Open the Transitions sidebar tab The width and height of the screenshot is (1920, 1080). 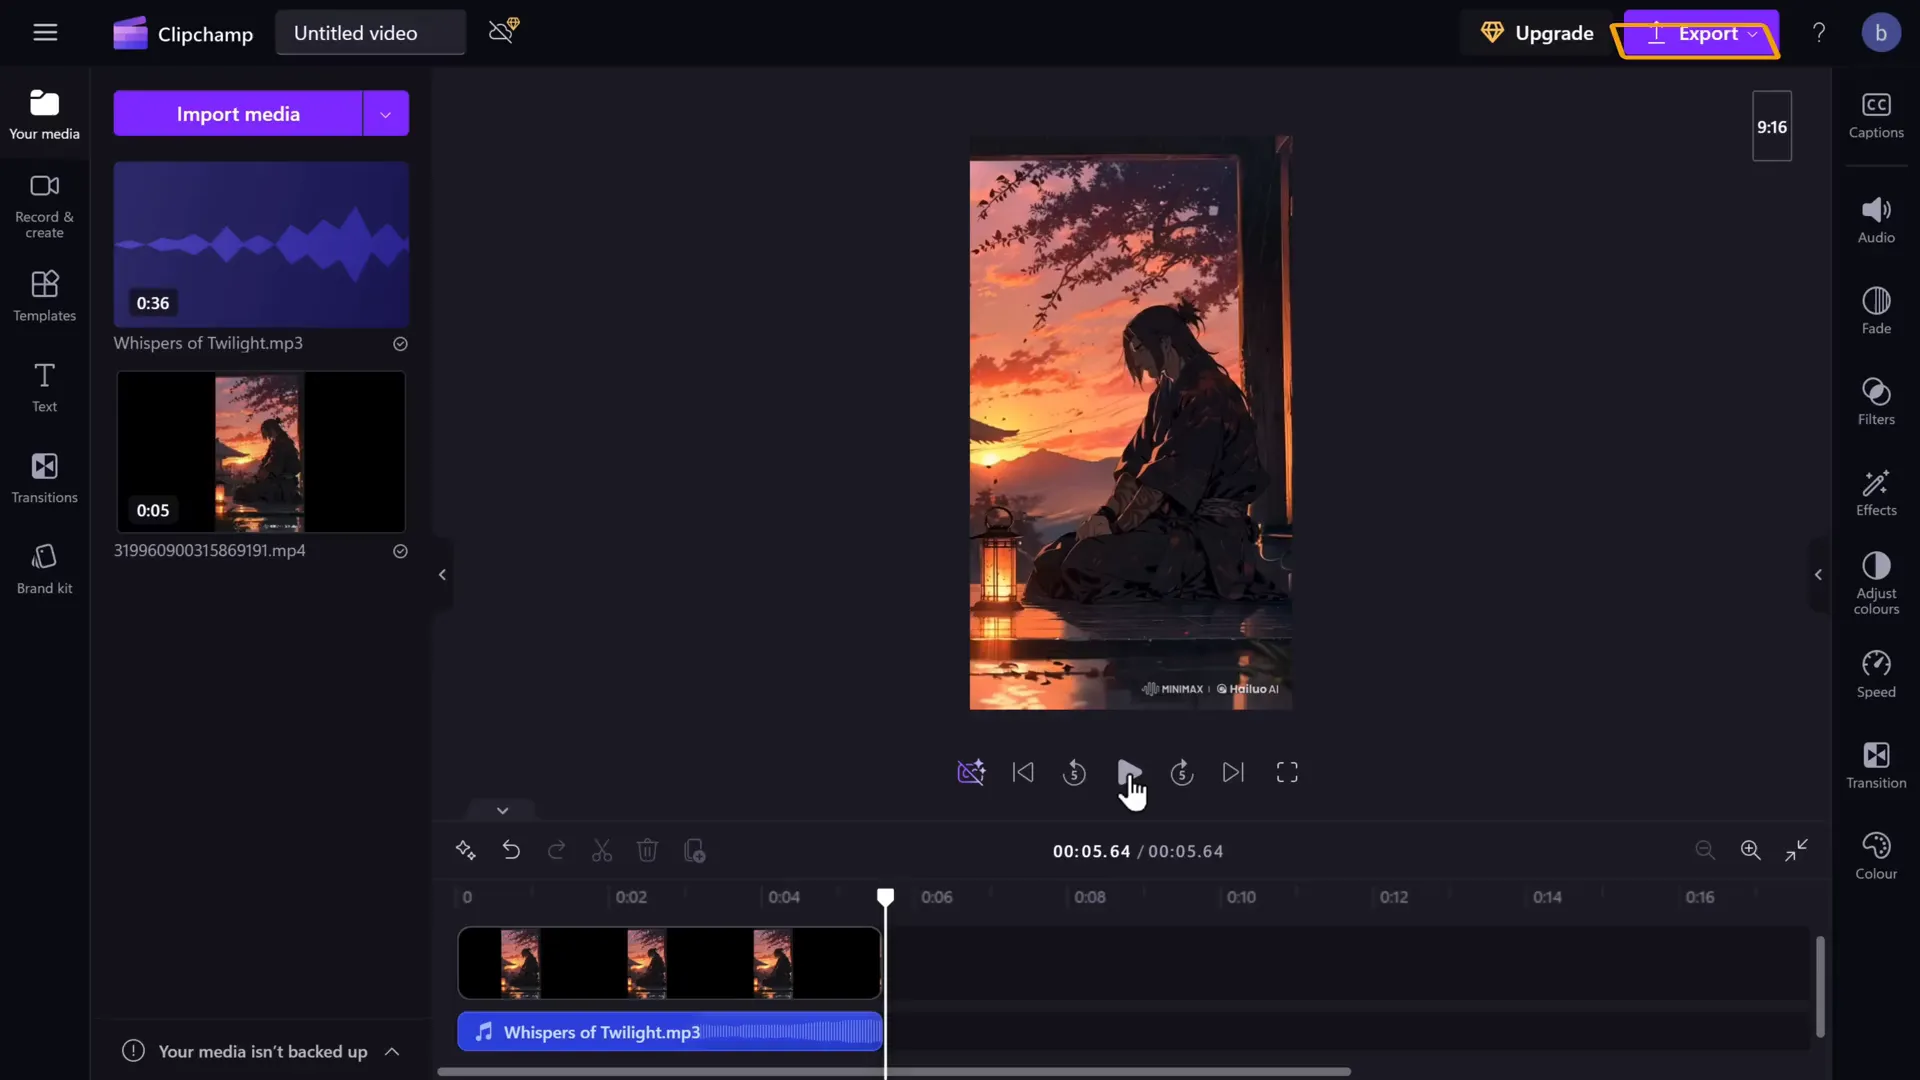pyautogui.click(x=45, y=478)
